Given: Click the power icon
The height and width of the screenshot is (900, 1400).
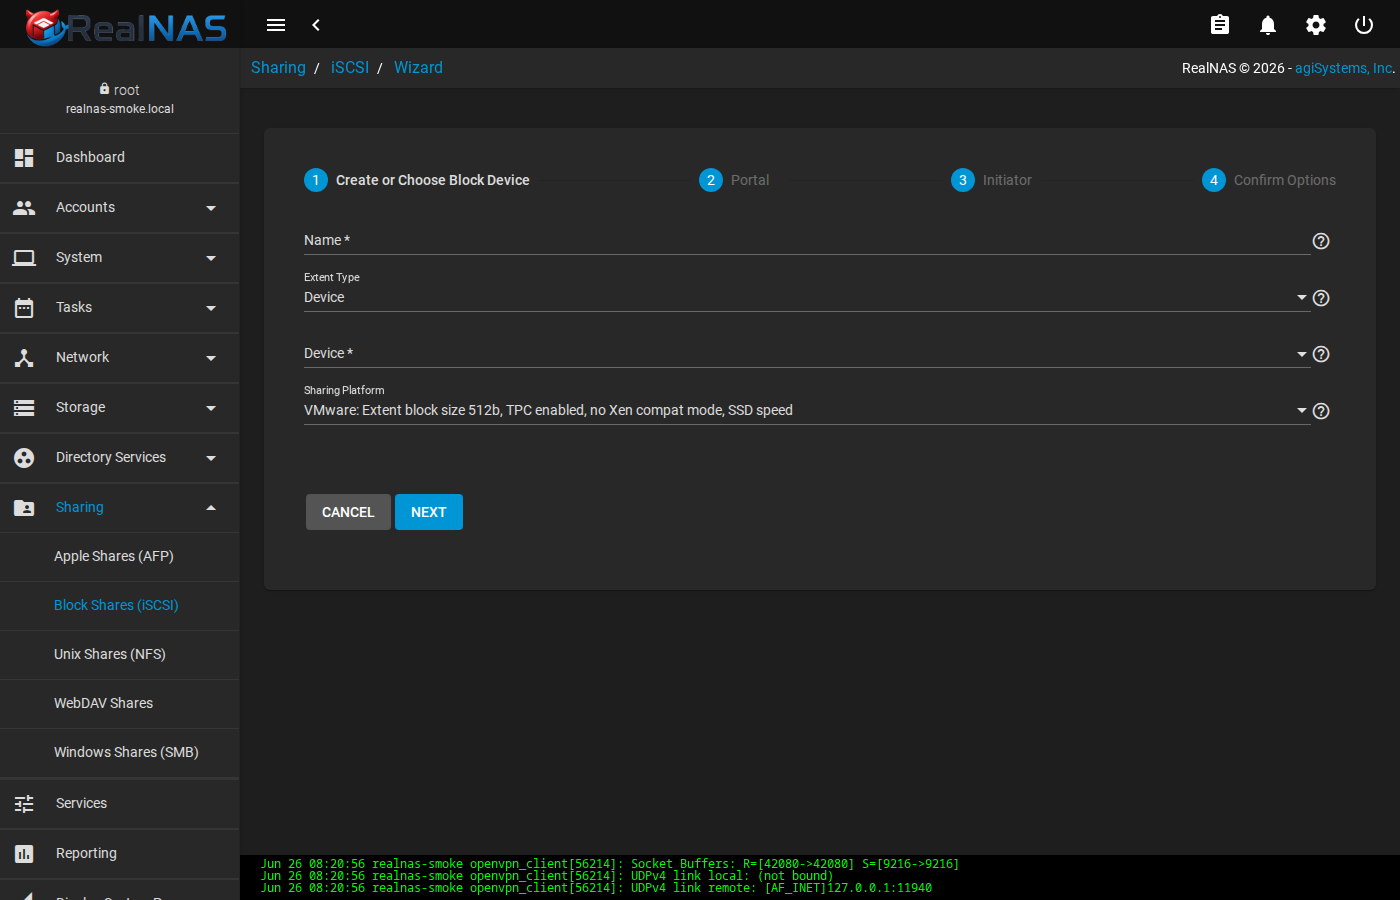Looking at the screenshot, I should [1364, 25].
